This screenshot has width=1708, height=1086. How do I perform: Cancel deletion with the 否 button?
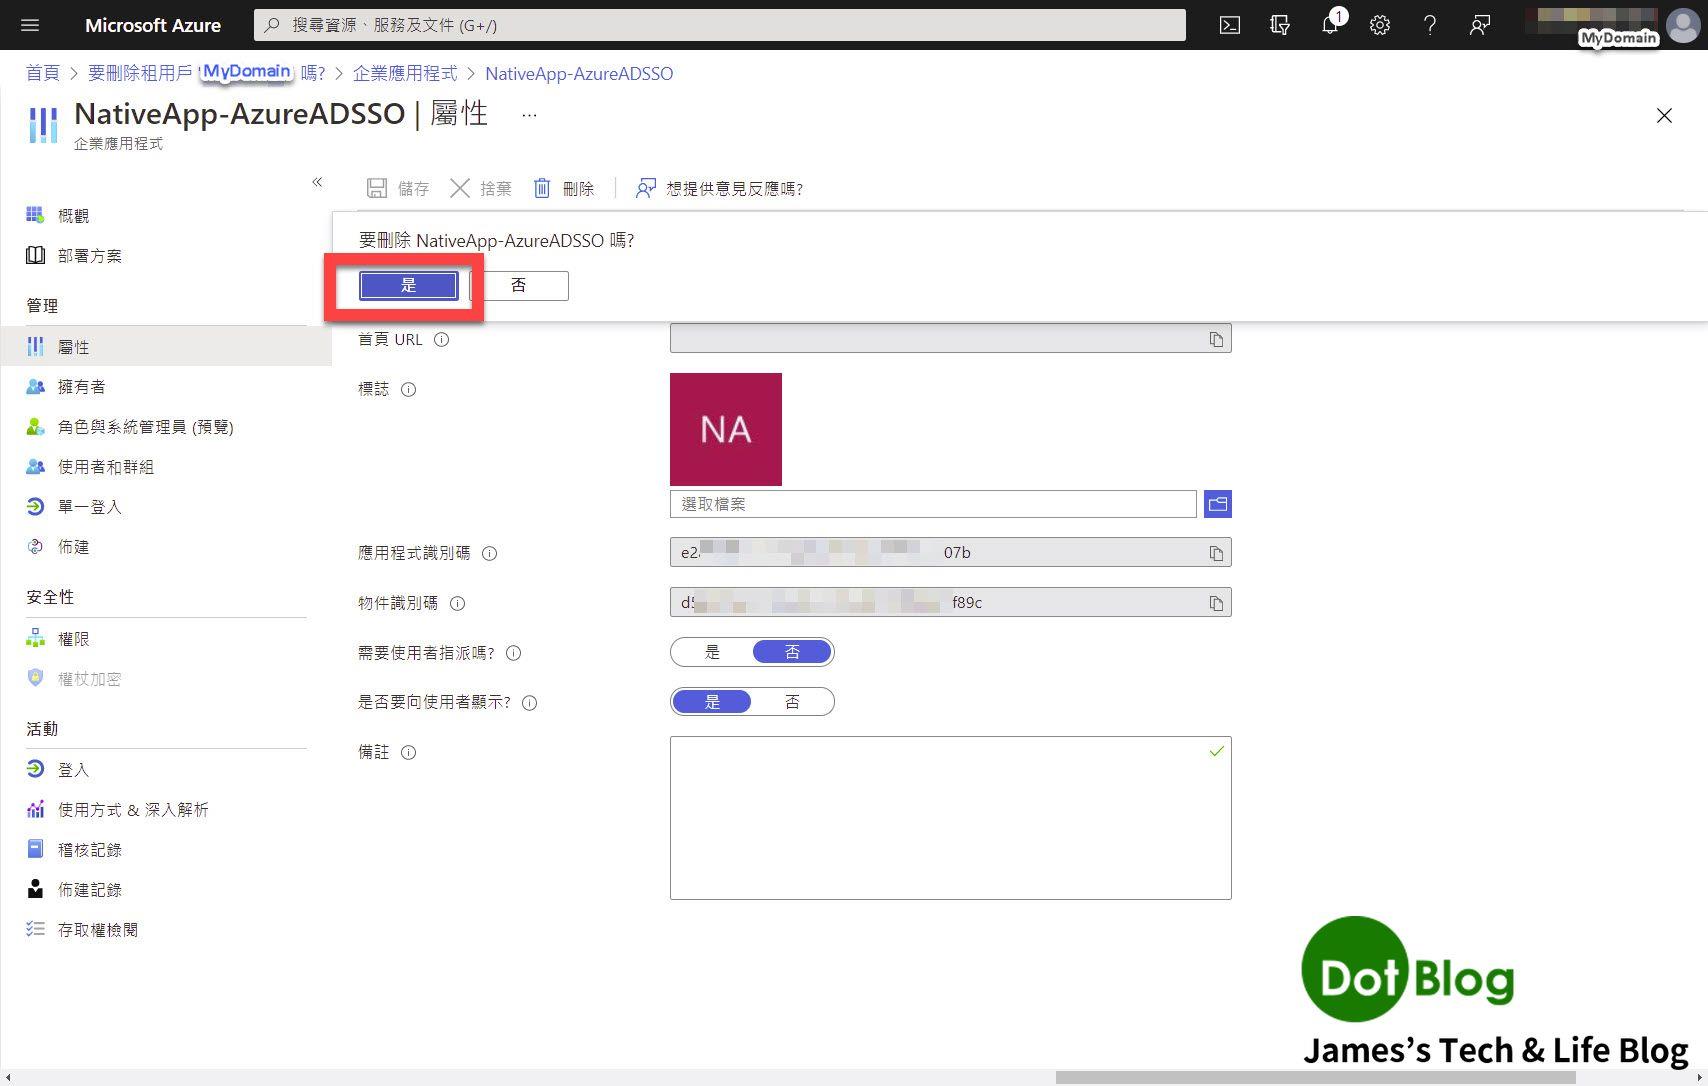click(519, 285)
